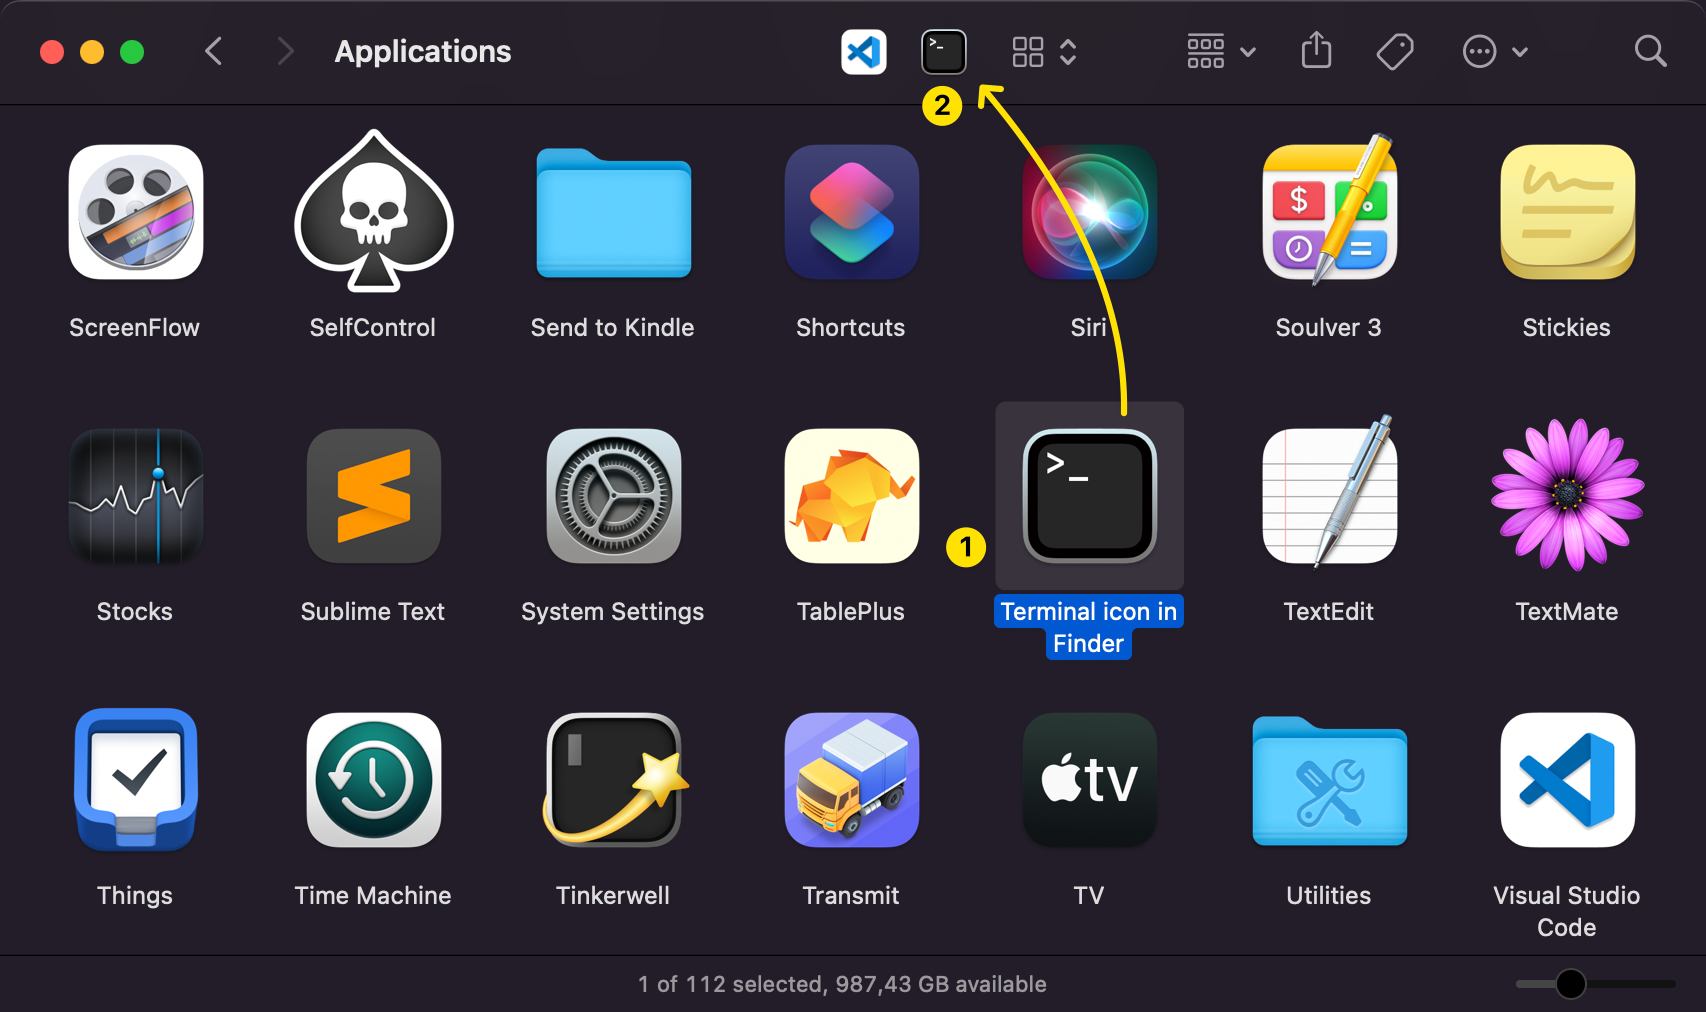The width and height of the screenshot is (1706, 1012).
Task: Click the Edit Tags button
Action: point(1394,52)
